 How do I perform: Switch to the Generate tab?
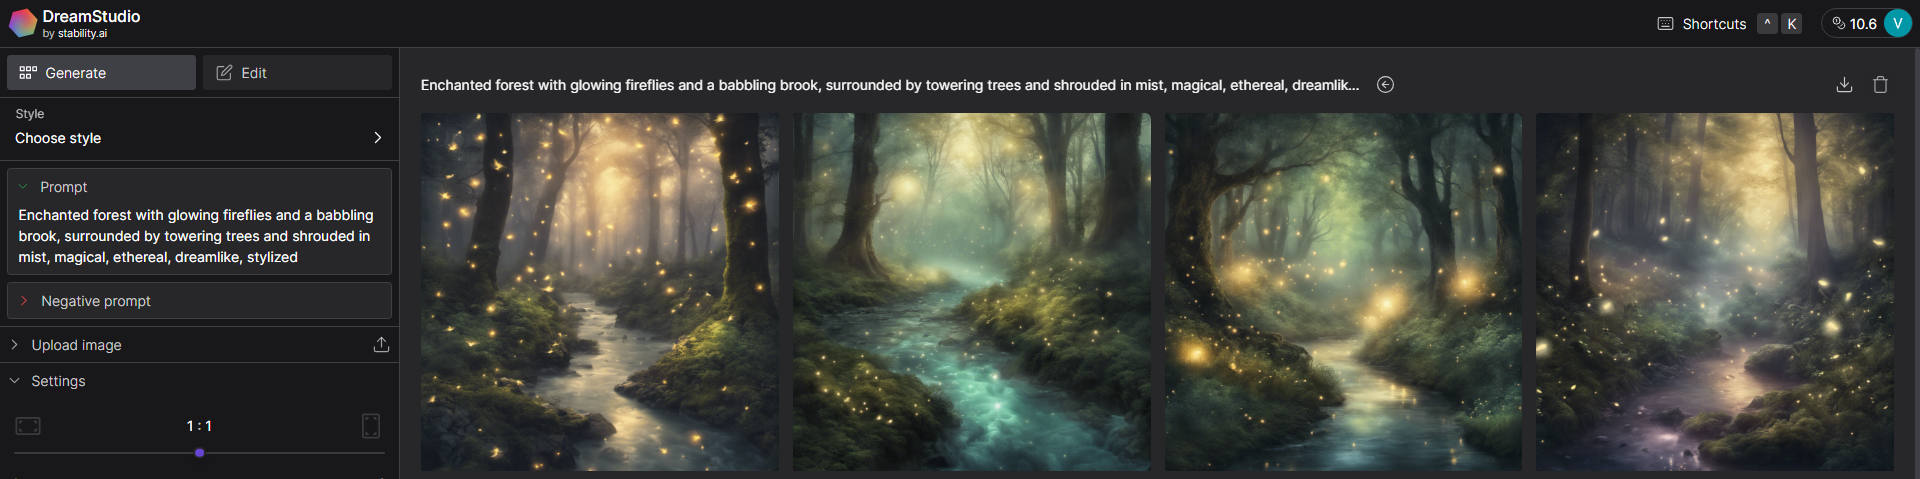coord(101,73)
